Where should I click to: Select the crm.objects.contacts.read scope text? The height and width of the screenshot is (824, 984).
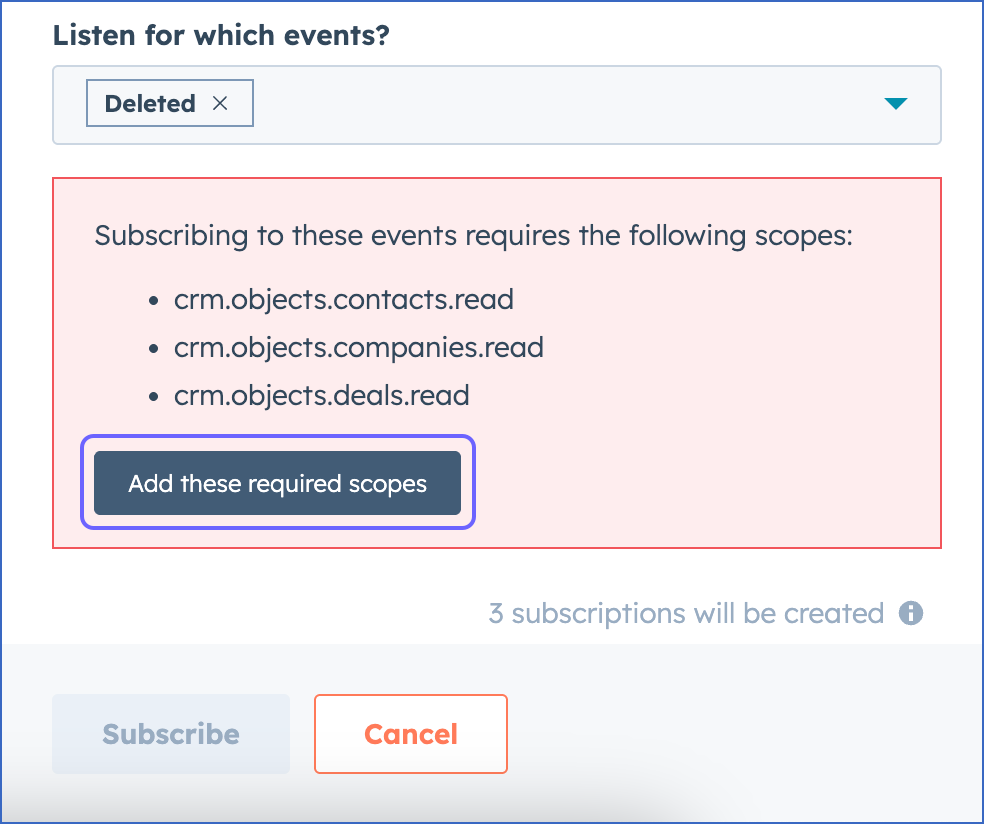point(343,299)
